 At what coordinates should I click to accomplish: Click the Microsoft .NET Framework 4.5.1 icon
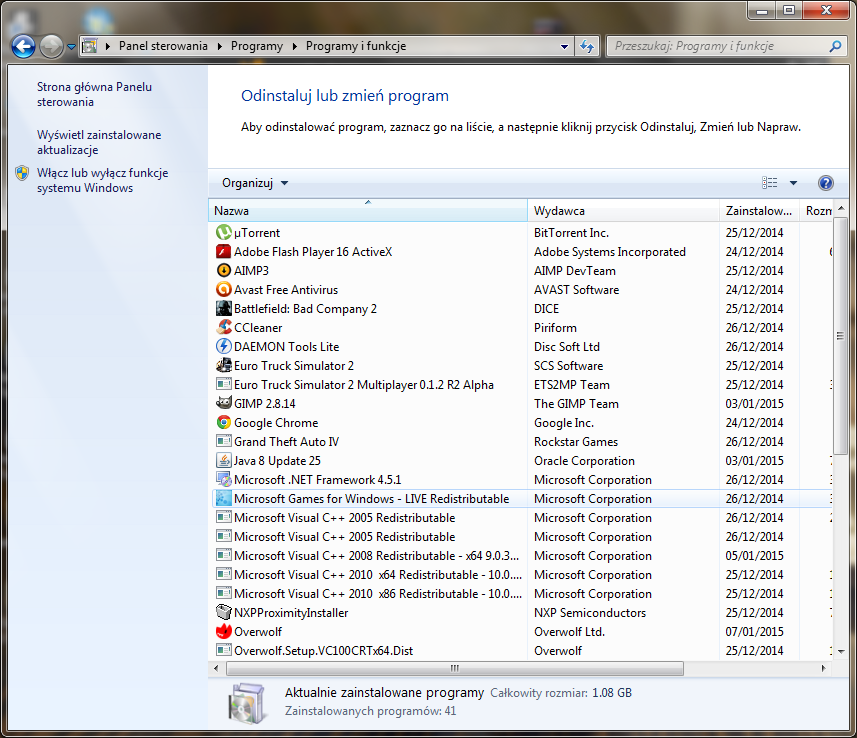tap(224, 479)
